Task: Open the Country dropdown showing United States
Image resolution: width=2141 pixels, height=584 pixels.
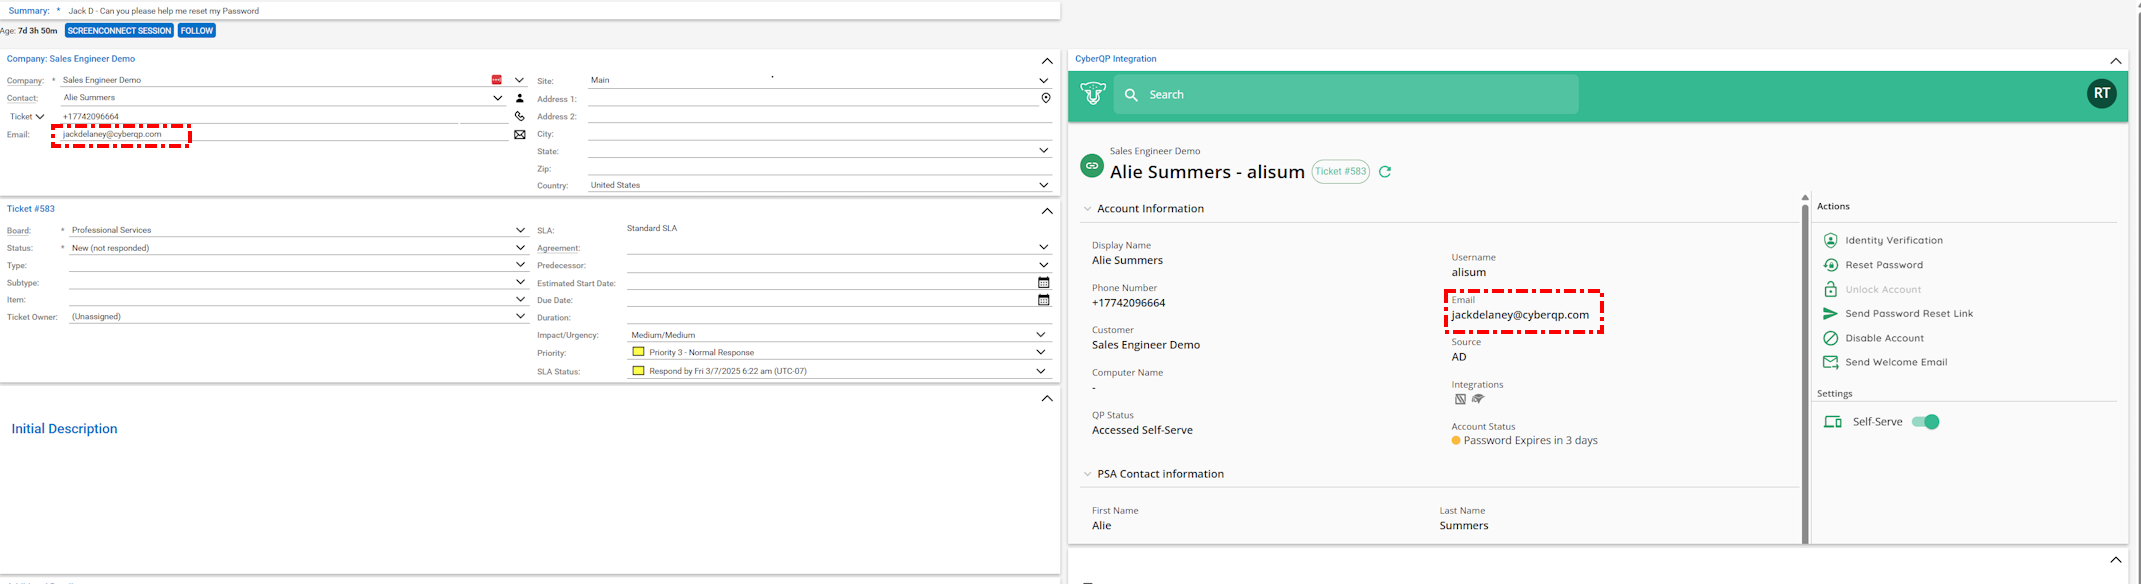Action: click(1043, 184)
